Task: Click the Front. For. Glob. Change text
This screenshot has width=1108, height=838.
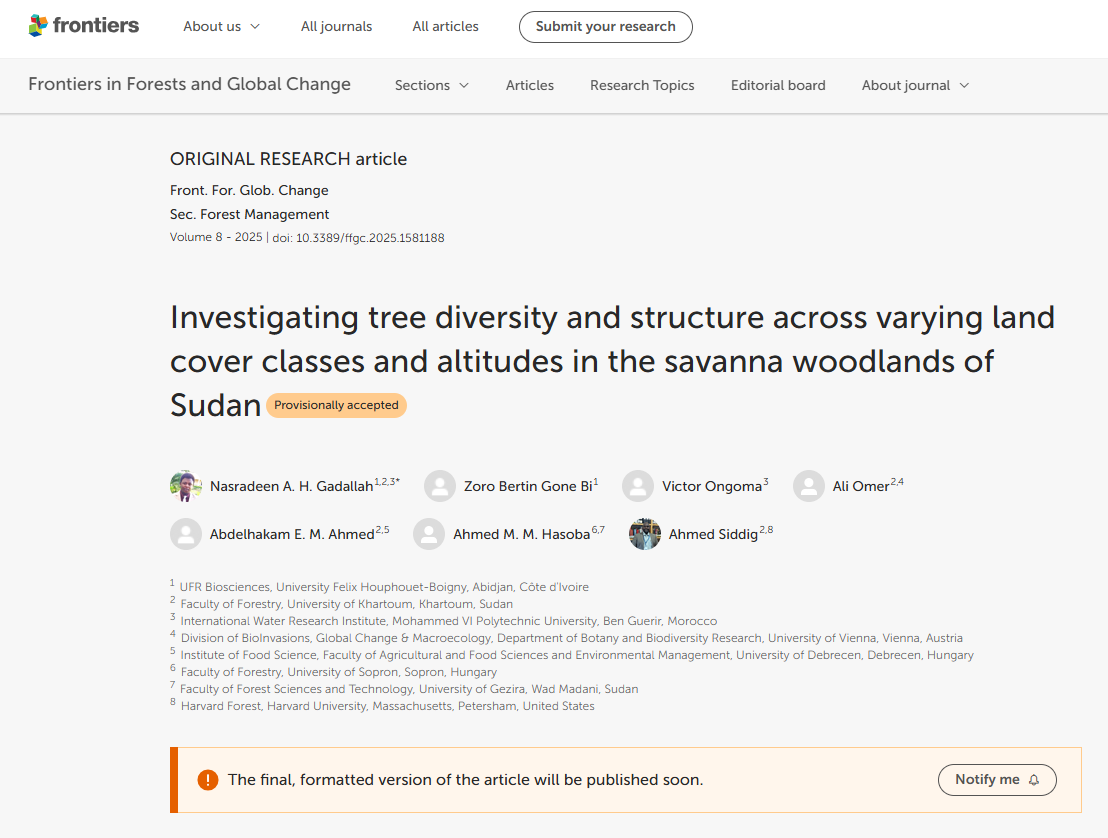Action: pyautogui.click(x=249, y=190)
